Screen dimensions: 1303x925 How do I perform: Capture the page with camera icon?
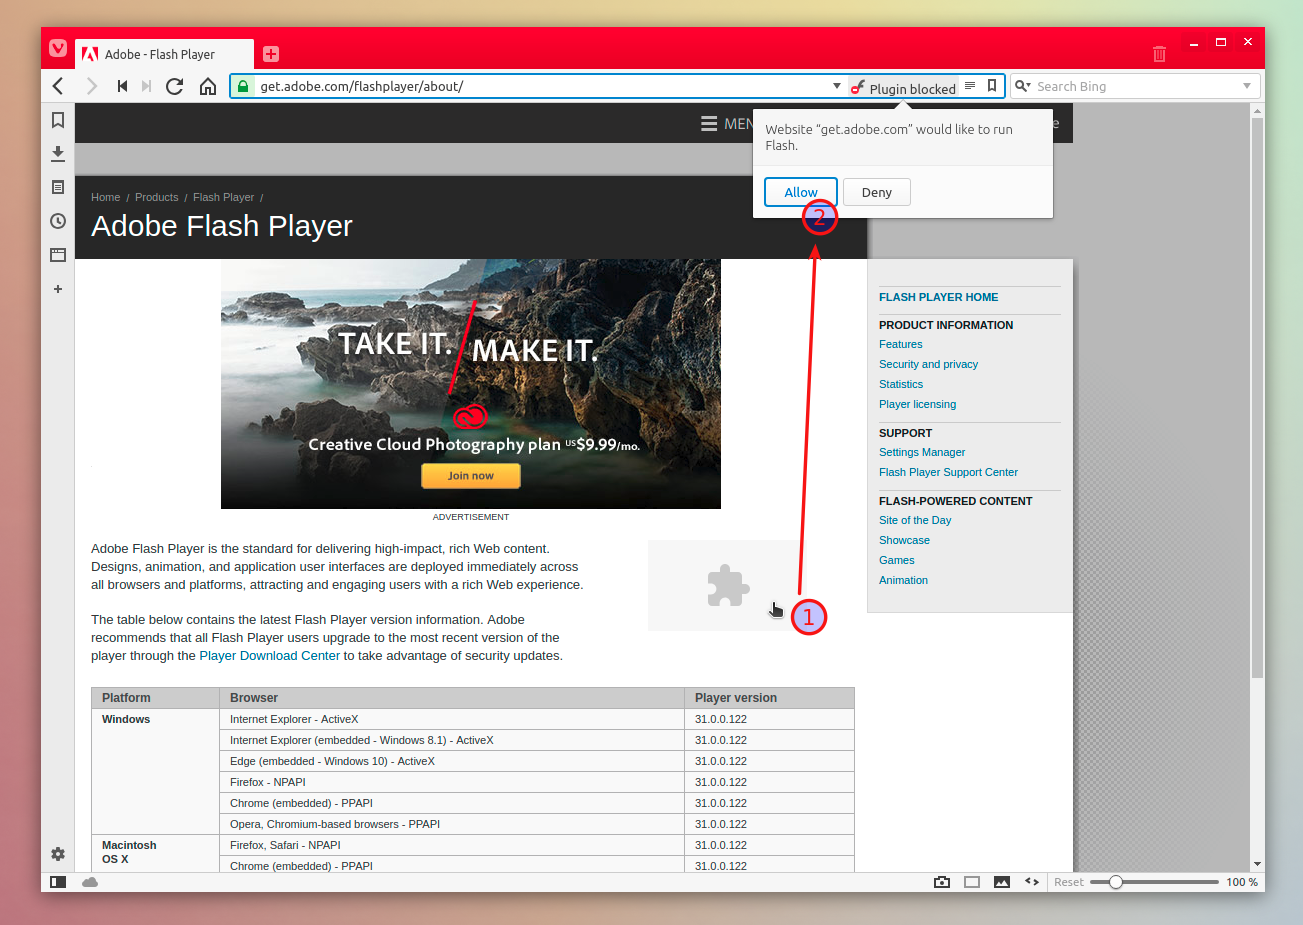[942, 882]
